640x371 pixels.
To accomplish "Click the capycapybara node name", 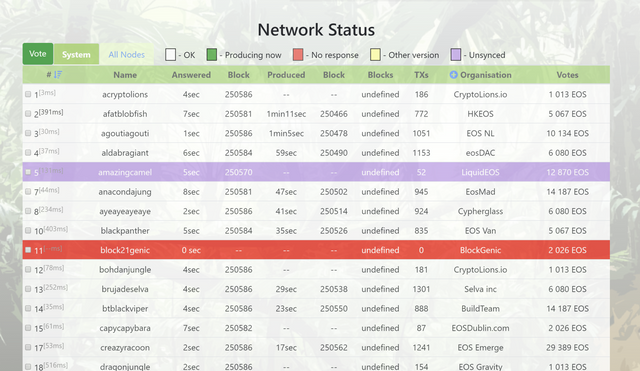I will [125, 328].
